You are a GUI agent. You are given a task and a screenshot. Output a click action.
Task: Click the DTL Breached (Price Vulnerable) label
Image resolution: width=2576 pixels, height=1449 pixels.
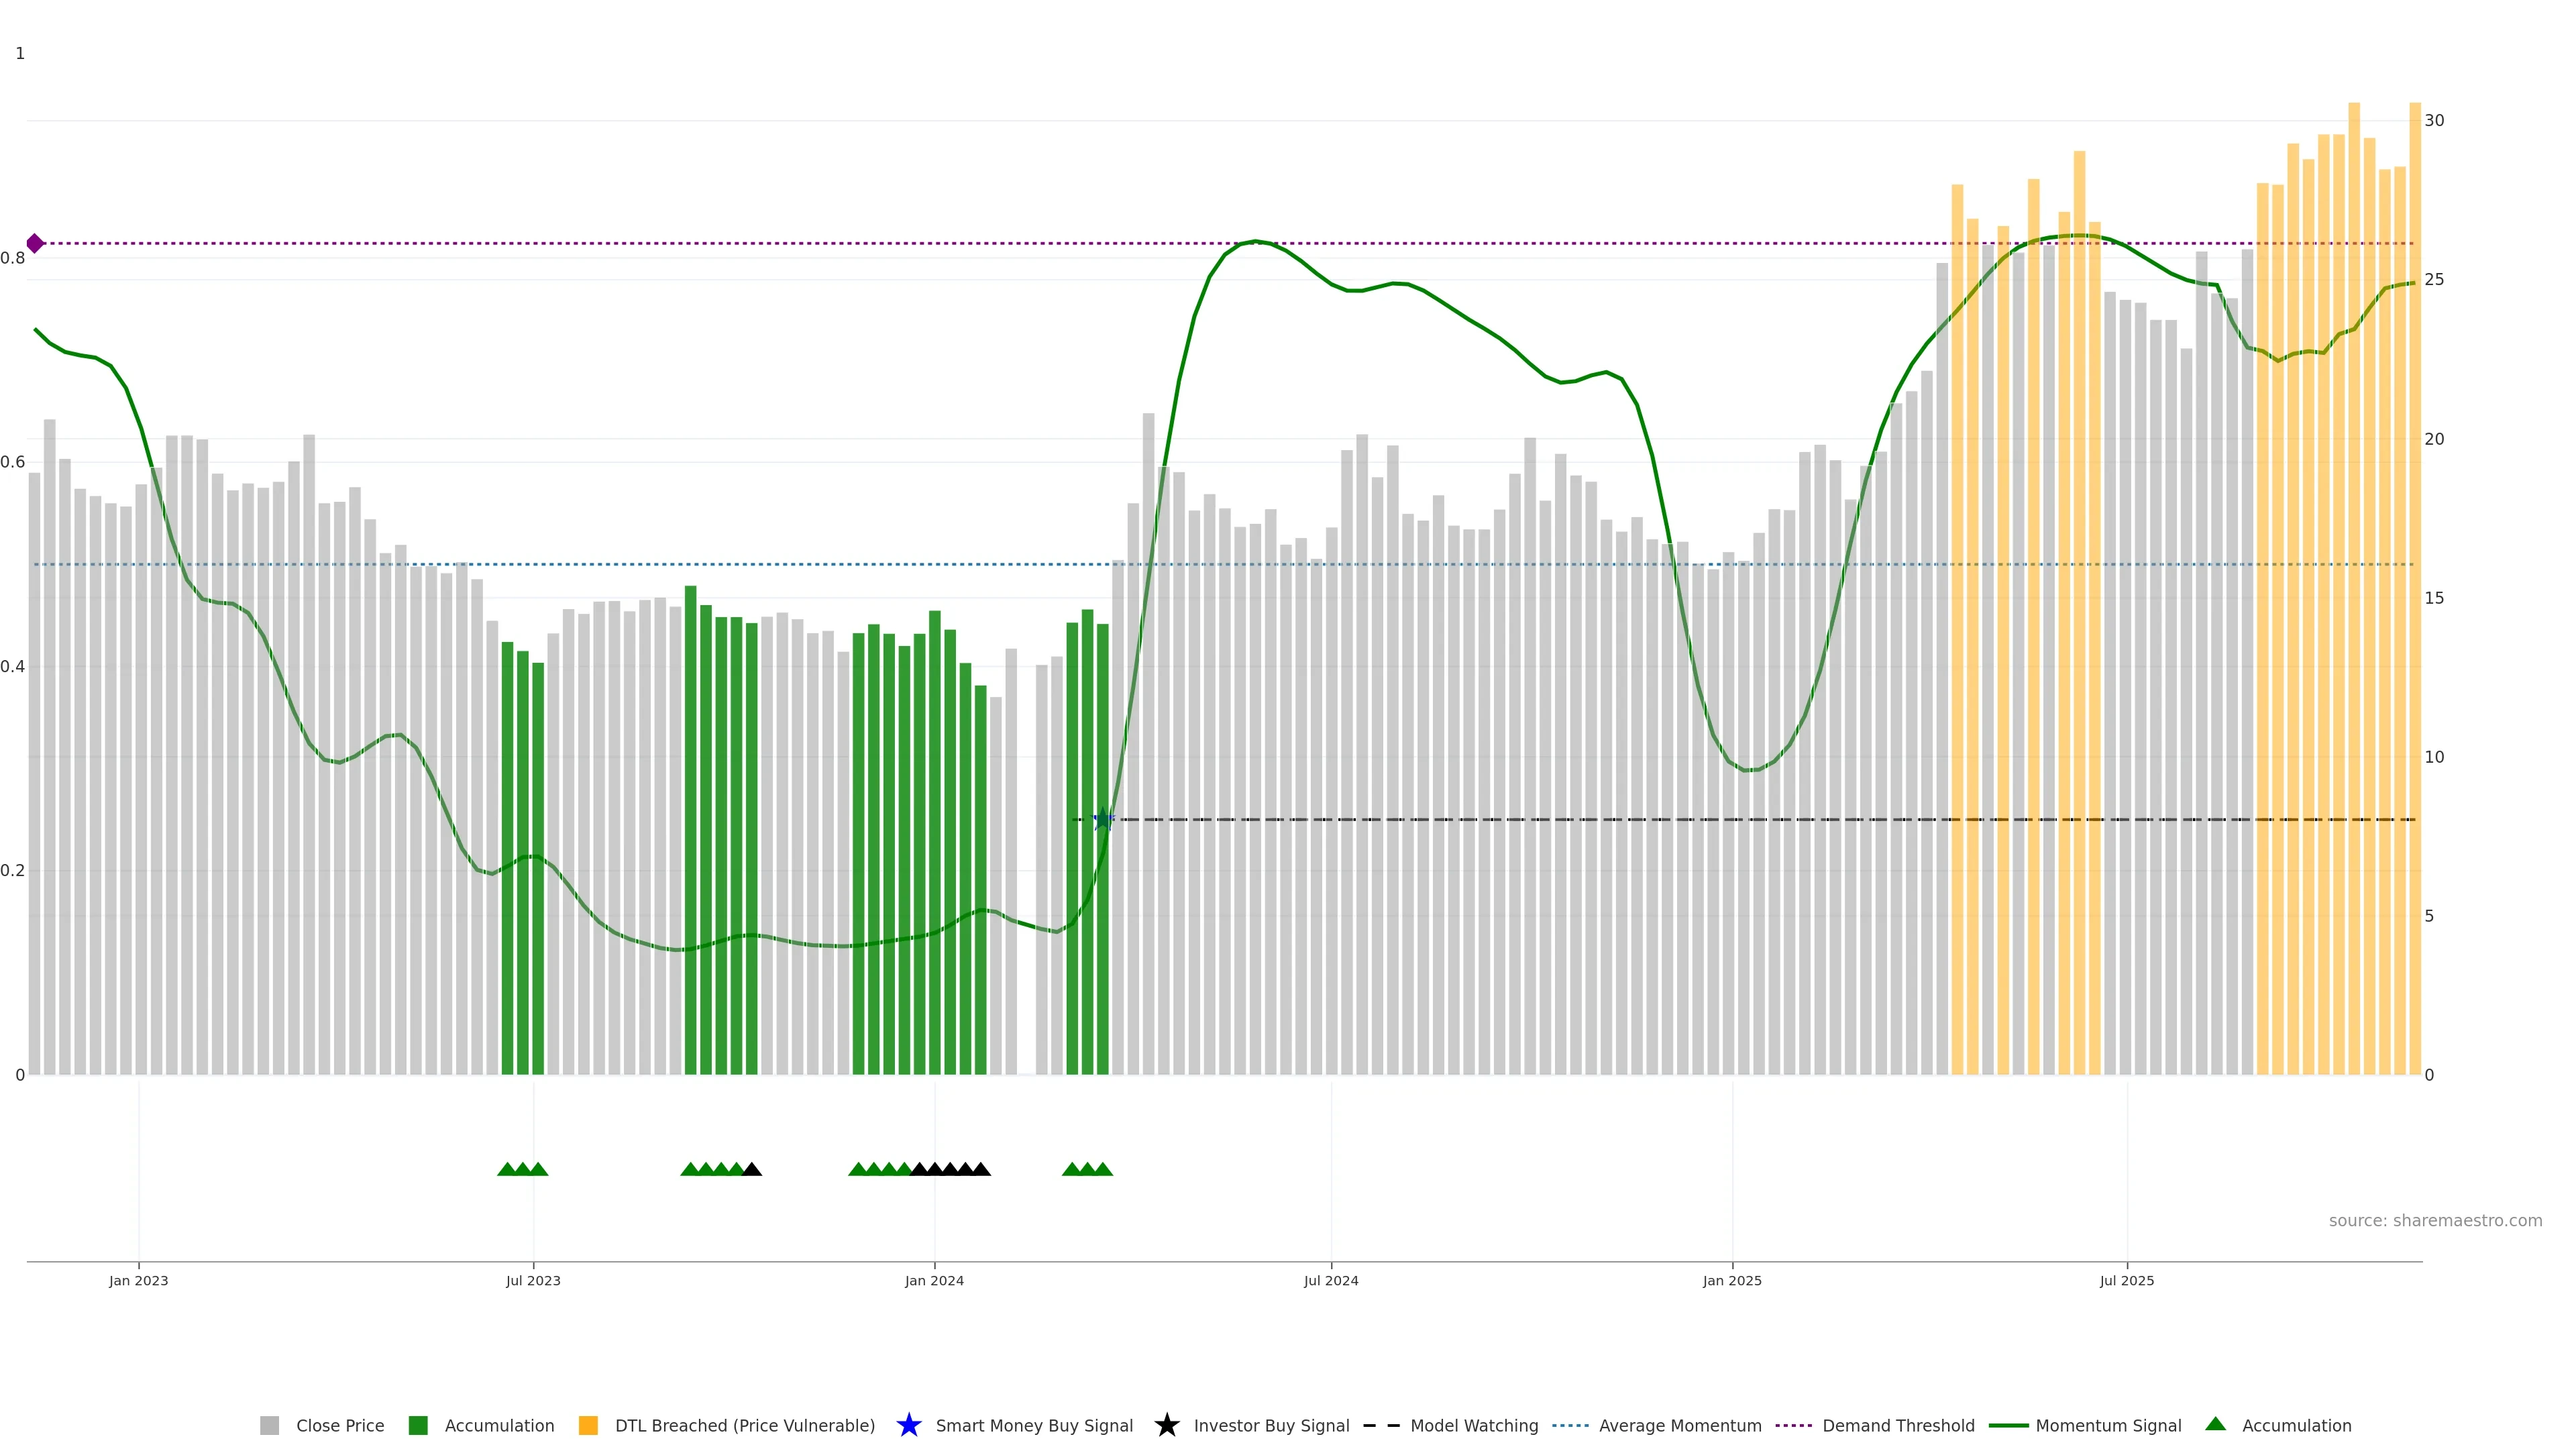pos(744,1425)
